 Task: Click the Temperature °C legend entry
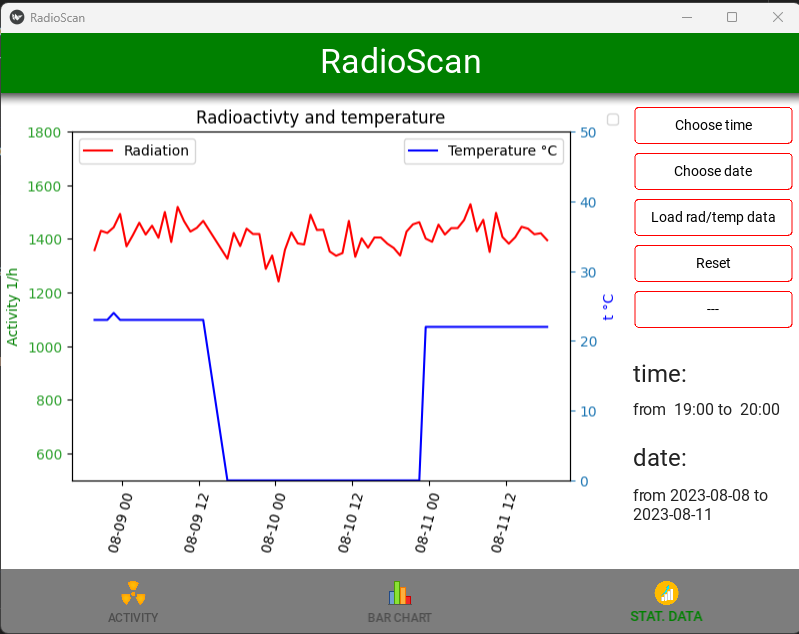click(484, 151)
